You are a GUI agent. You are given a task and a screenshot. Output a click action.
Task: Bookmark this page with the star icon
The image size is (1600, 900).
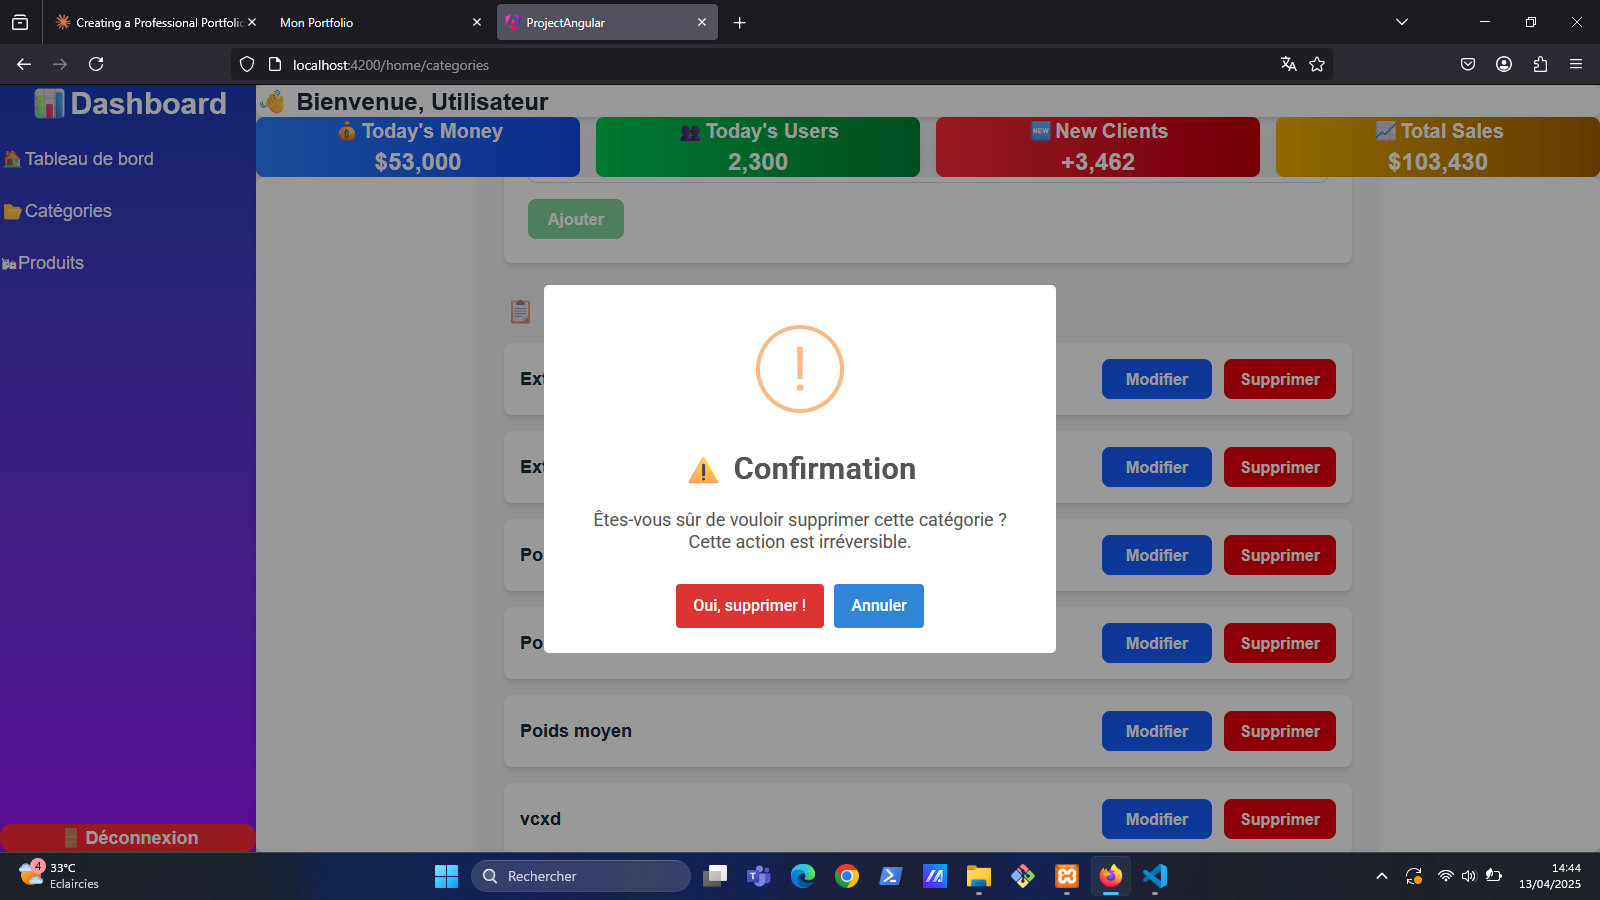pyautogui.click(x=1317, y=64)
